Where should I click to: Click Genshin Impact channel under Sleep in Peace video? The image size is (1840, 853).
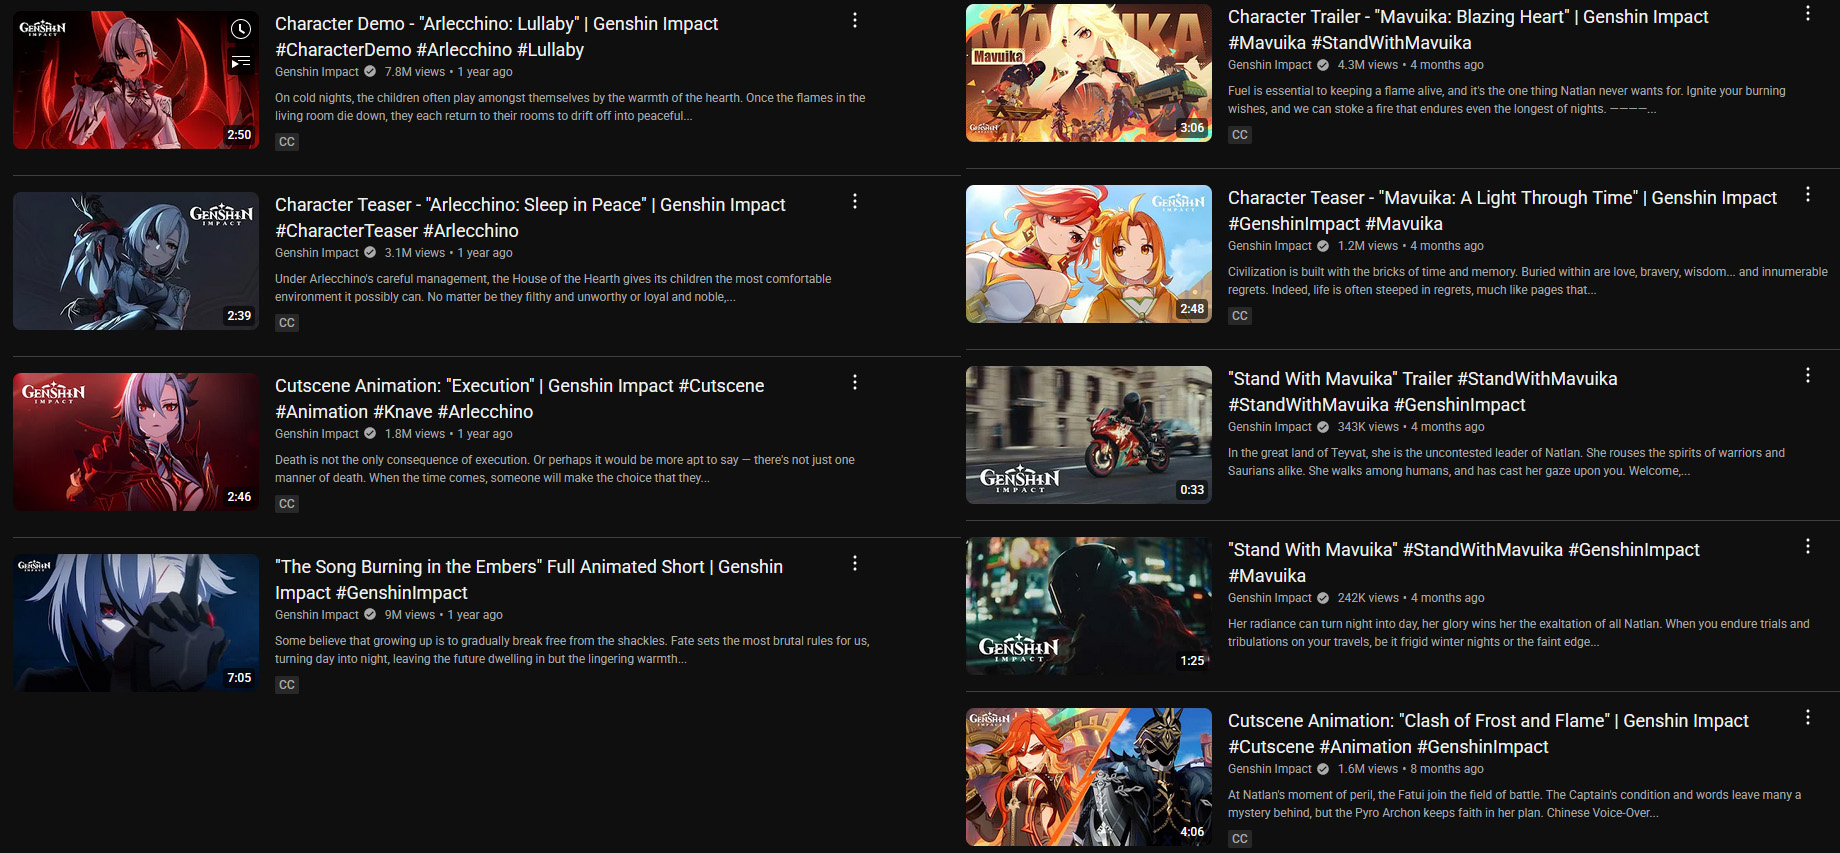317,253
